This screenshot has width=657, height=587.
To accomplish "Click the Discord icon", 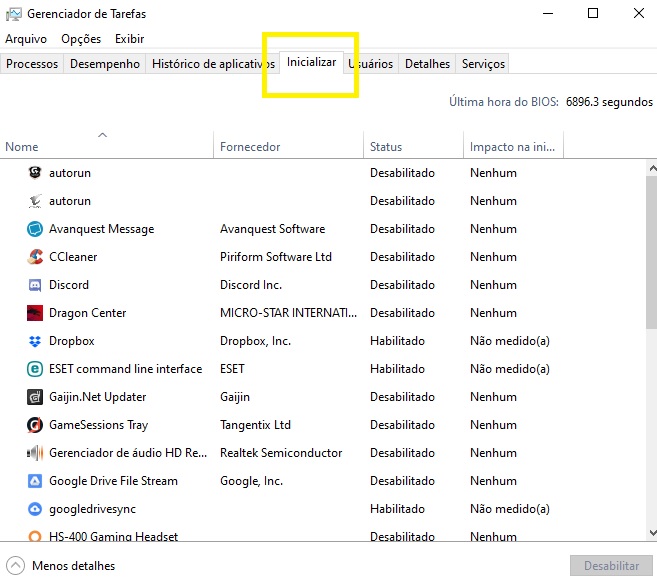I will [x=35, y=285].
